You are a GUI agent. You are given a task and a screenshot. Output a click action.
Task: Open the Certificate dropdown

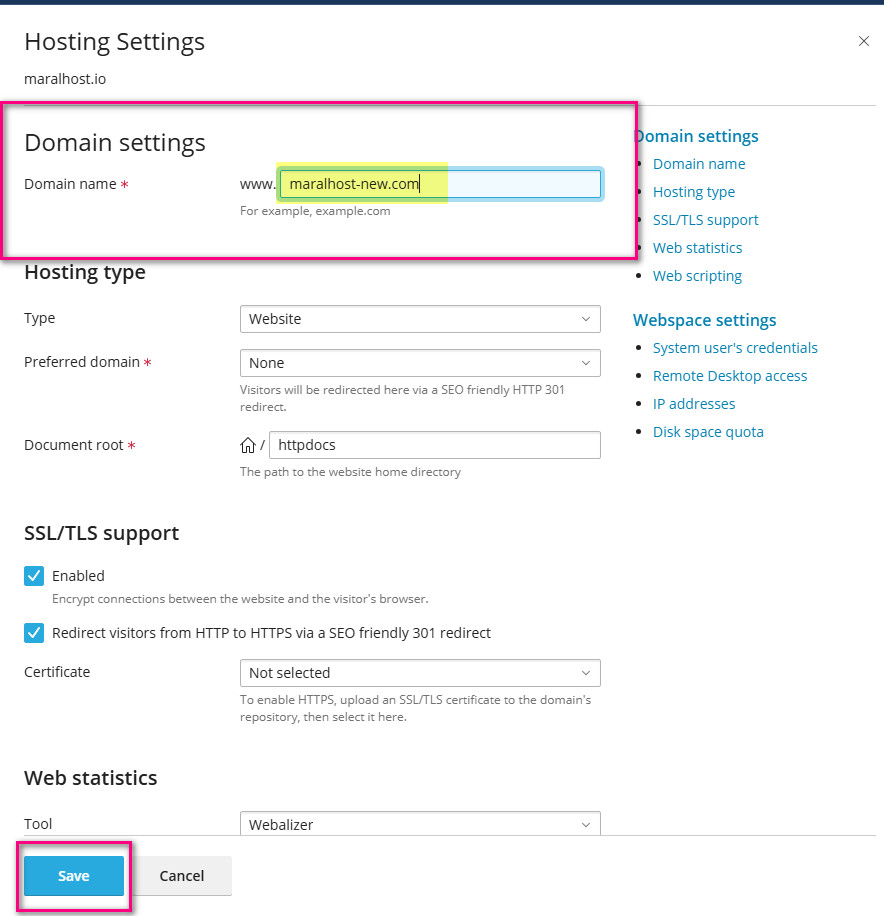(x=420, y=673)
